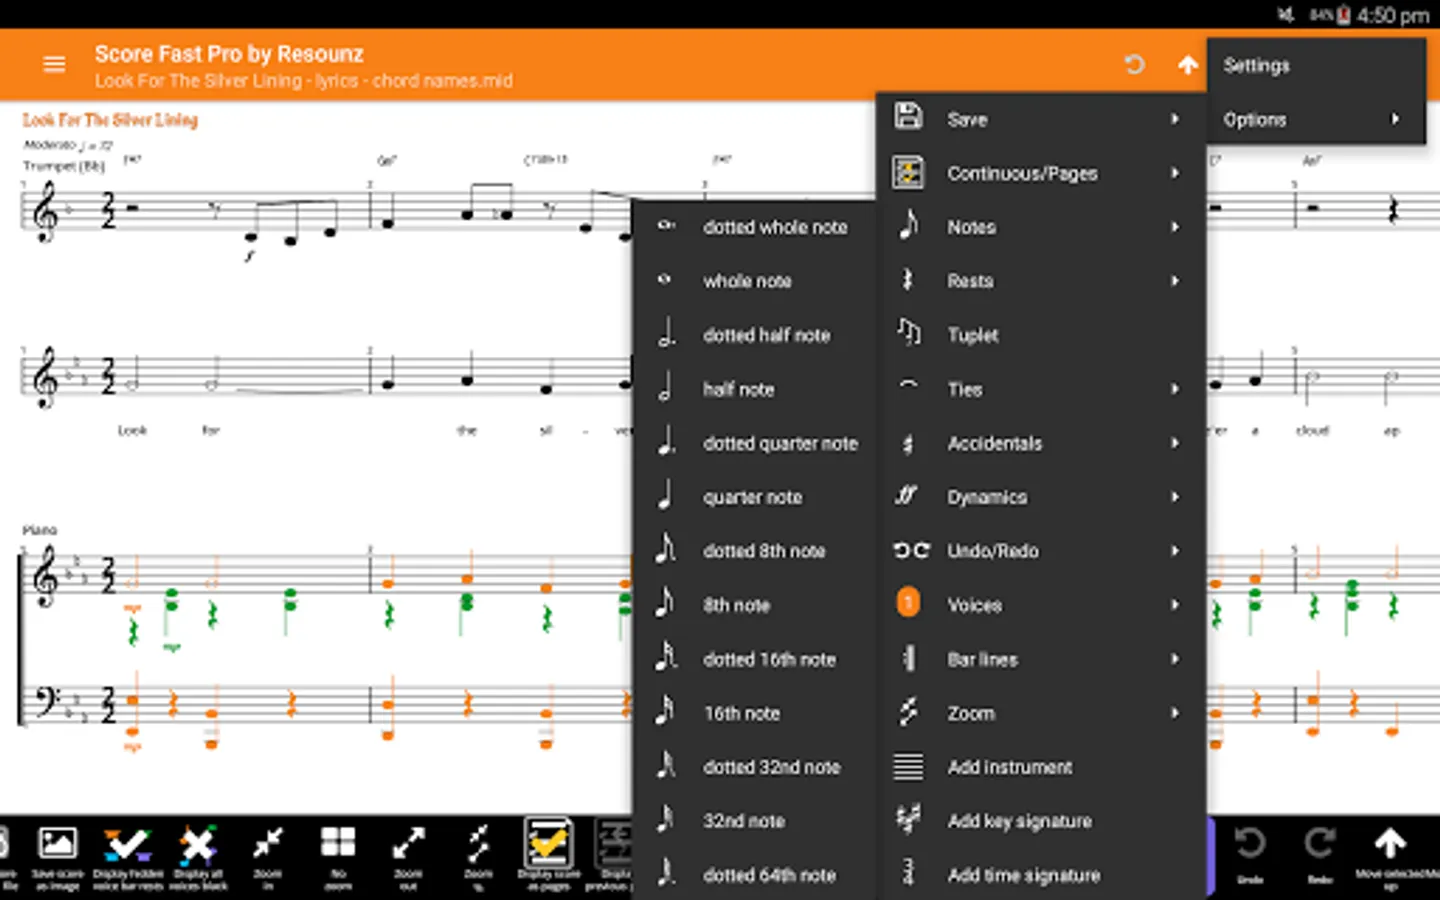Open Settings from the overflow menu
The width and height of the screenshot is (1440, 900).
coord(1256,65)
